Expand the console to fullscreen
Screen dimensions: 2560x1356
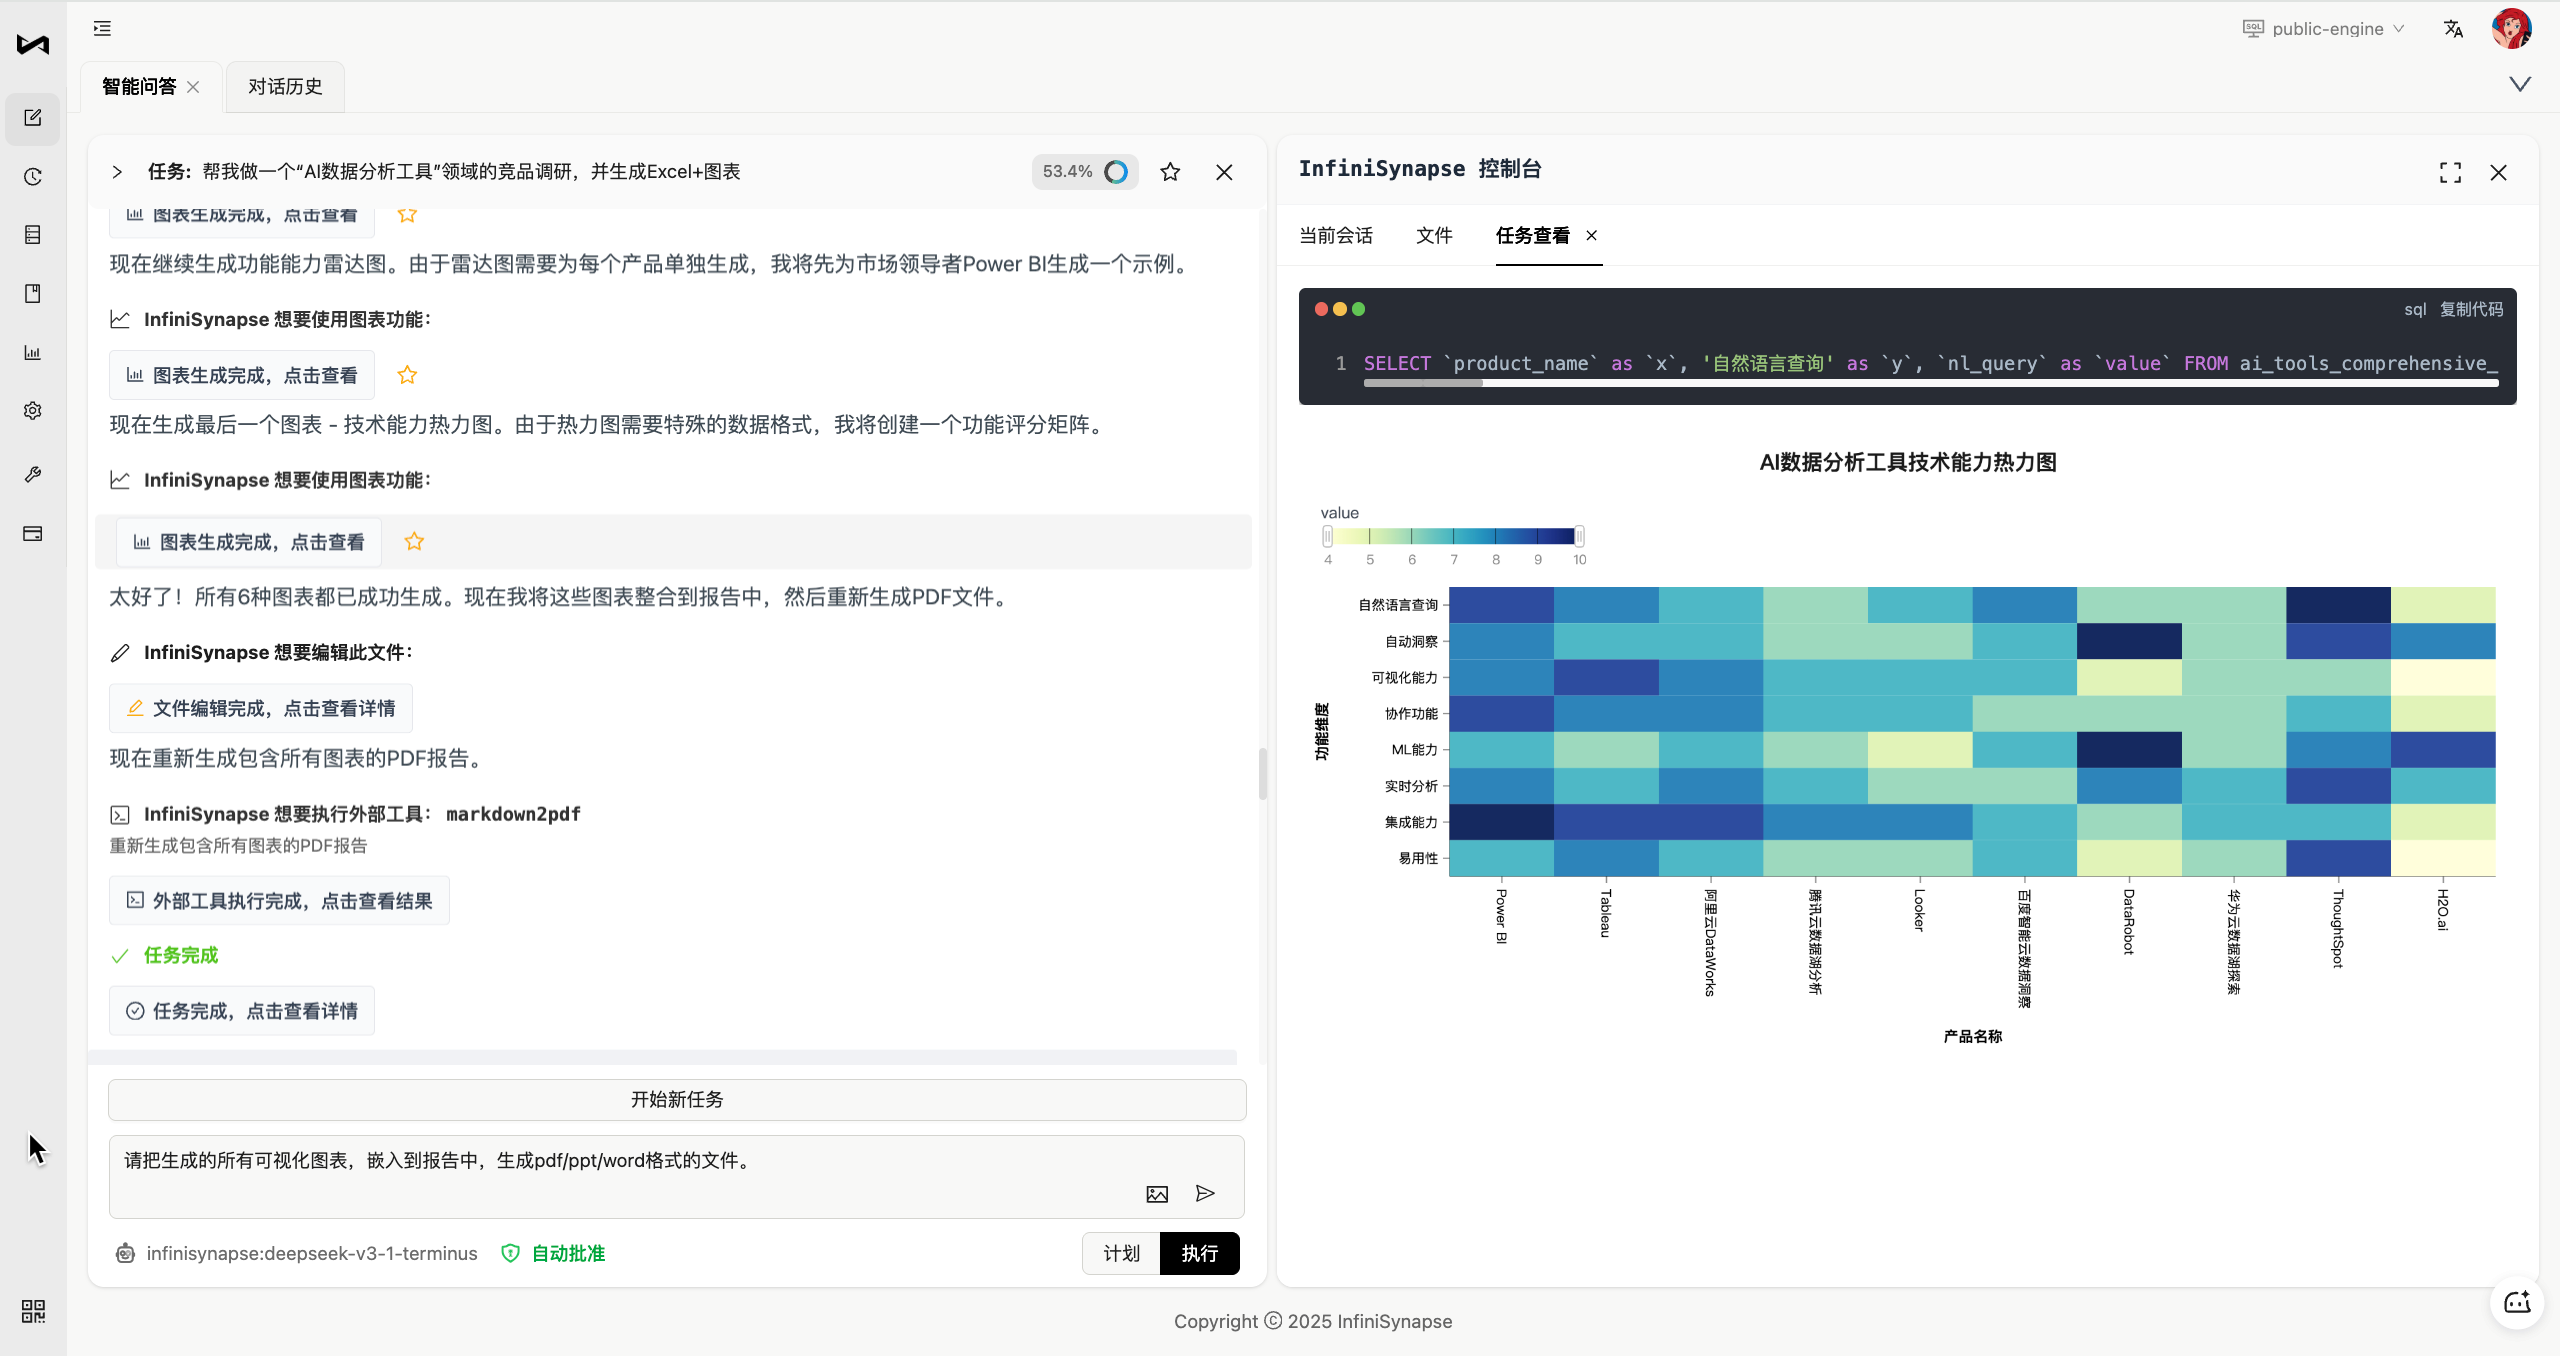[2450, 173]
